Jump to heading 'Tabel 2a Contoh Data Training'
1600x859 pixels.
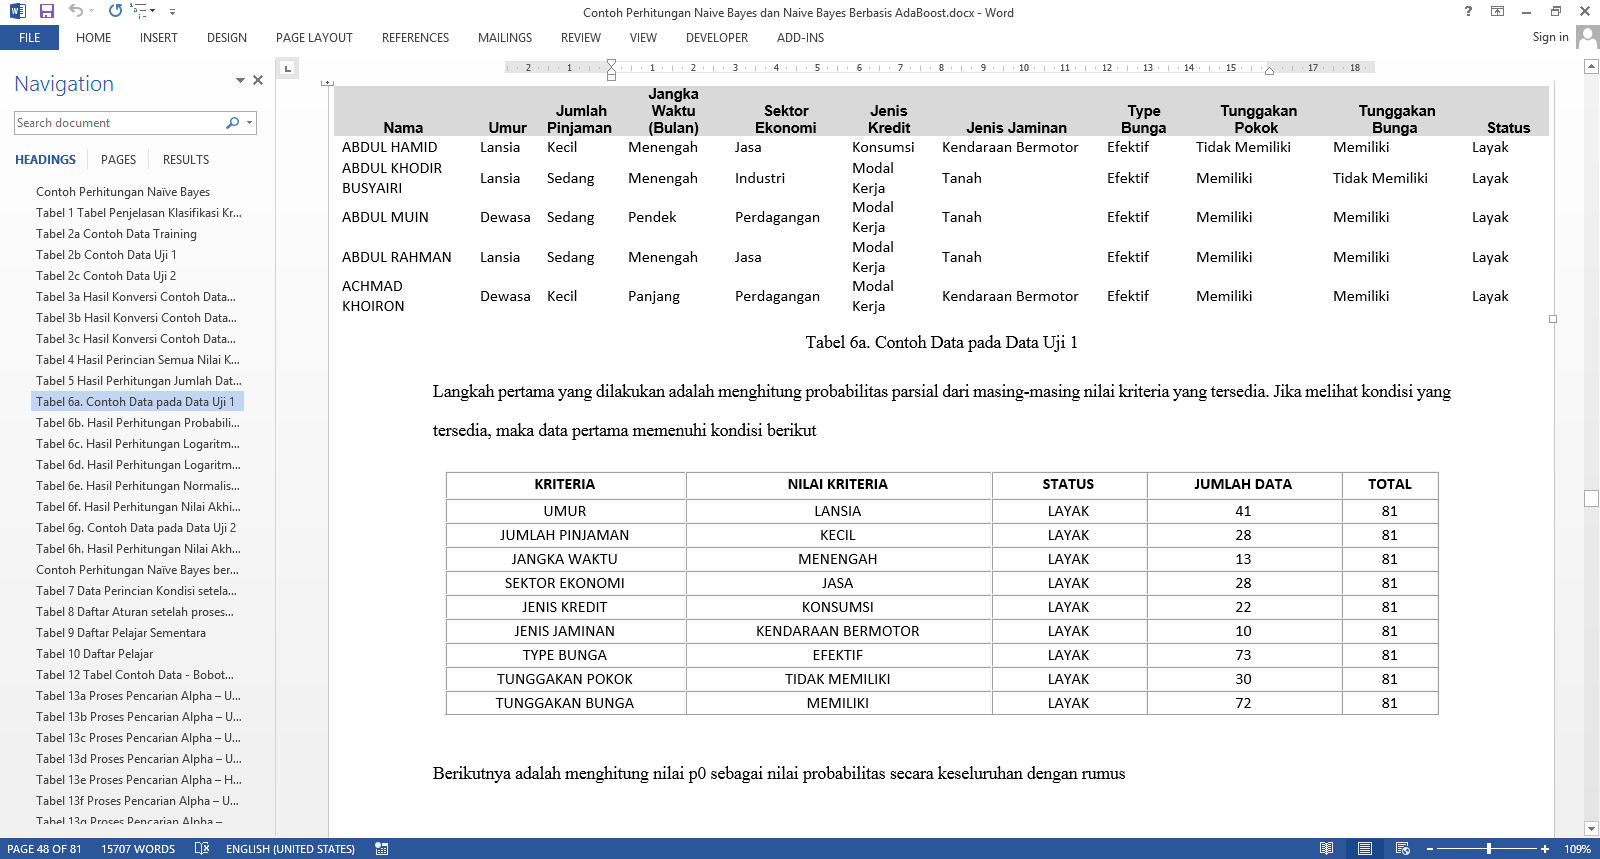pyautogui.click(x=116, y=234)
